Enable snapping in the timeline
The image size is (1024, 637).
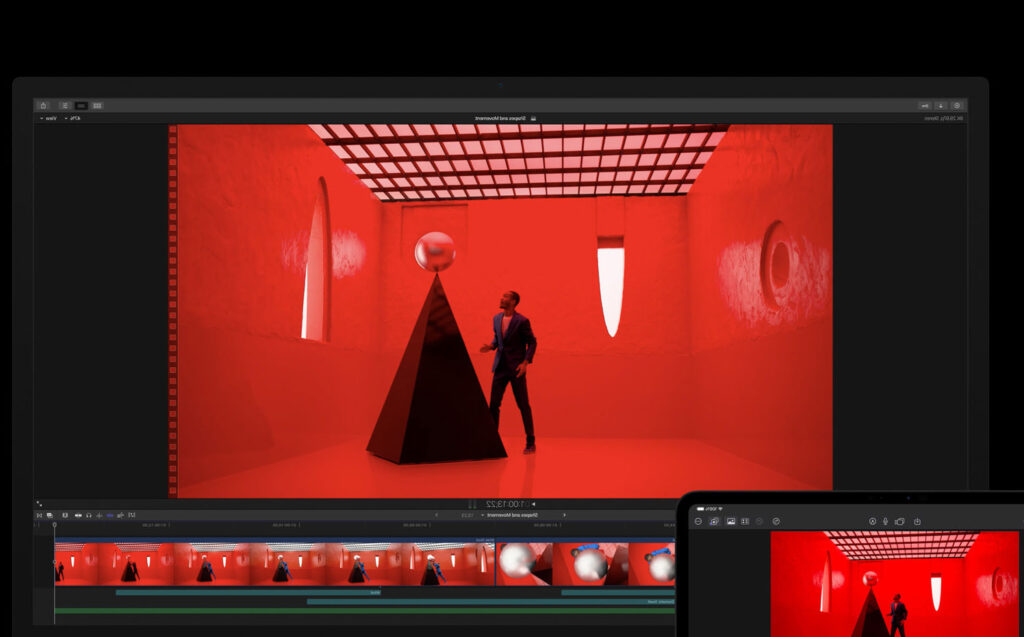click(x=110, y=515)
